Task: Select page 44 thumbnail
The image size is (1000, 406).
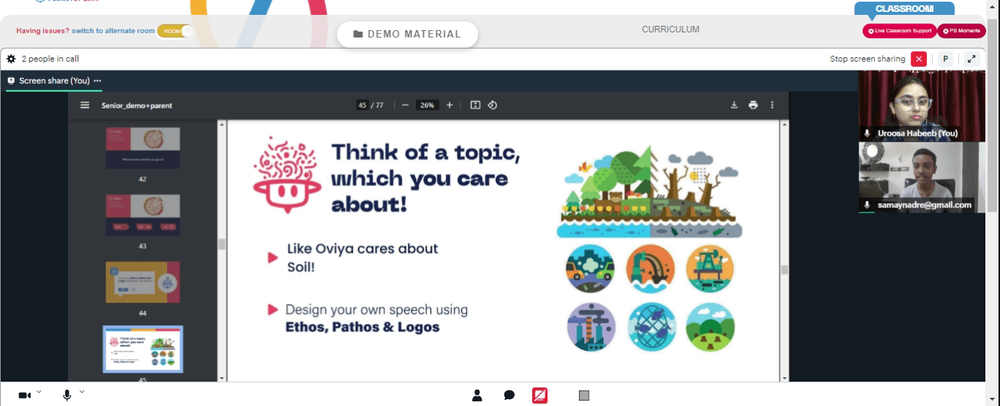Action: coord(143,282)
